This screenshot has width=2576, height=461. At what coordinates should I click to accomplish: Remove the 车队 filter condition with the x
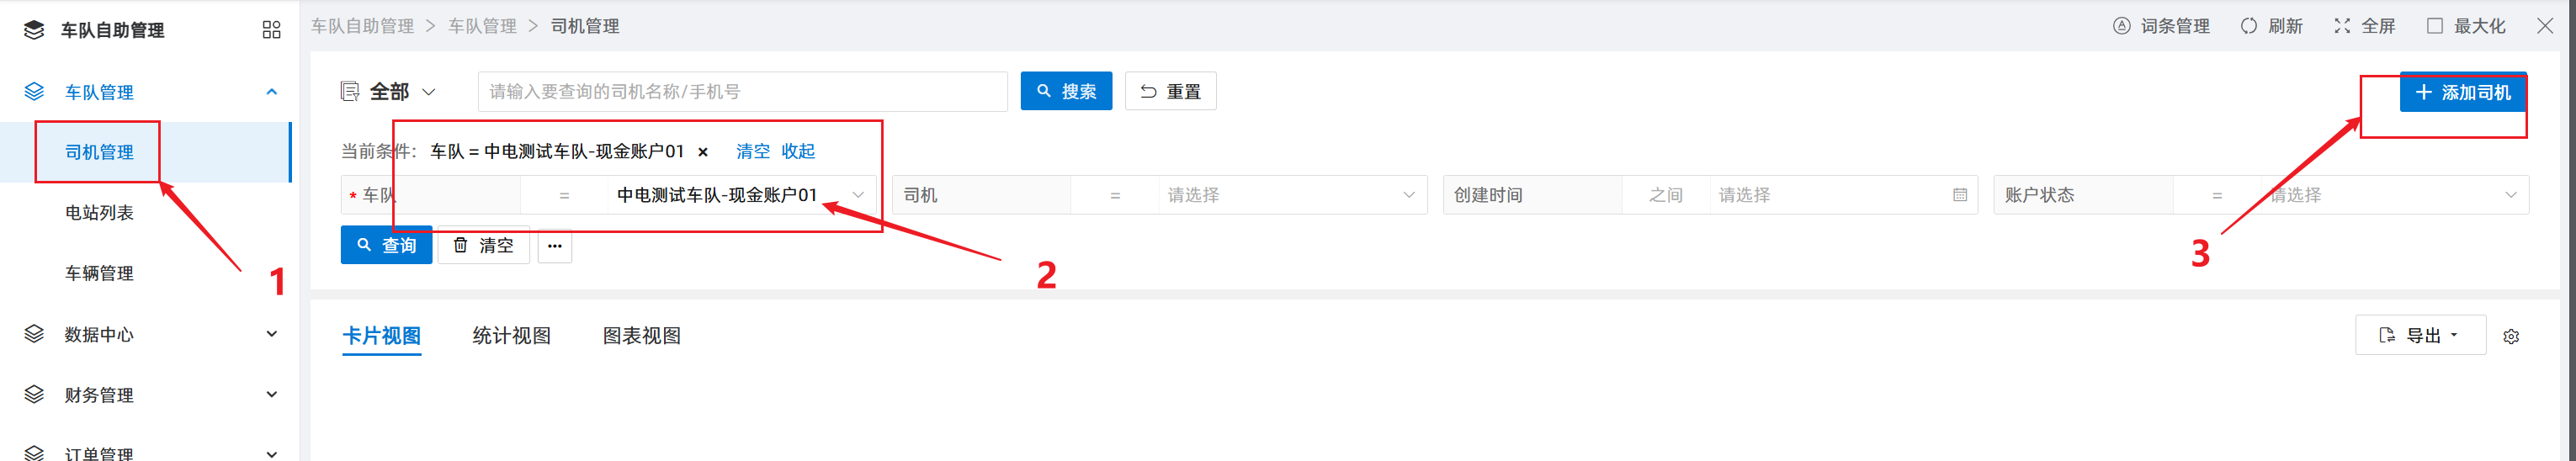(703, 152)
